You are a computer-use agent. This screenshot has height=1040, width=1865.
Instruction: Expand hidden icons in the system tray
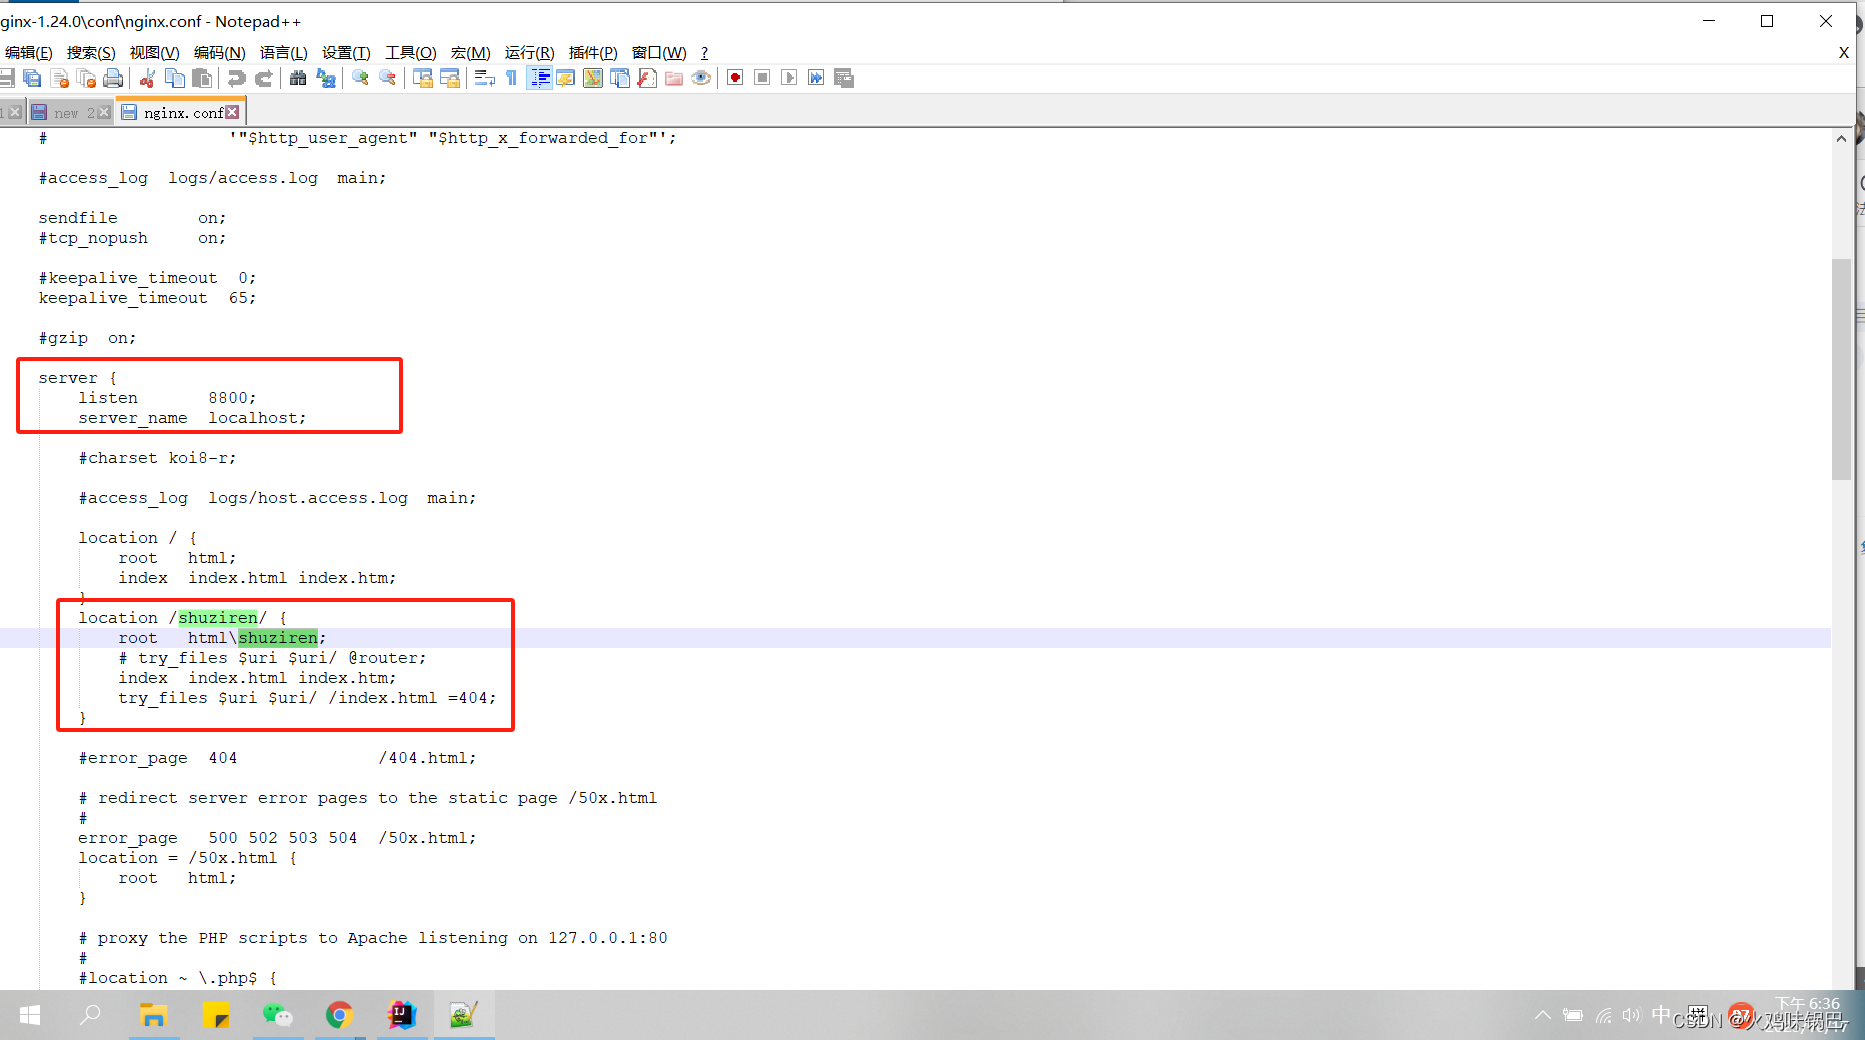pos(1542,1015)
